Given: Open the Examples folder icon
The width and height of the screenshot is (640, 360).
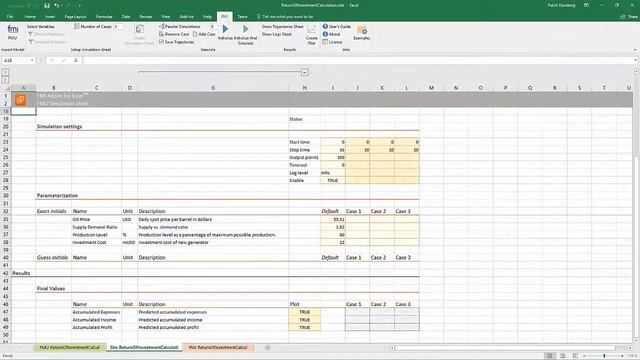Looking at the screenshot, I should point(362,30).
